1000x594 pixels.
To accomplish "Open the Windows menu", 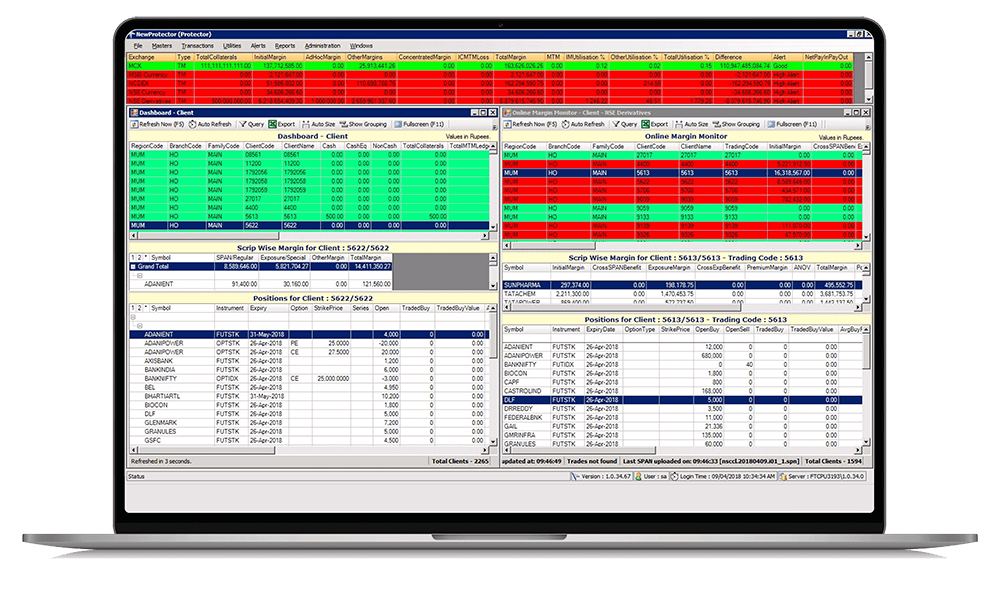I will [x=361, y=46].
